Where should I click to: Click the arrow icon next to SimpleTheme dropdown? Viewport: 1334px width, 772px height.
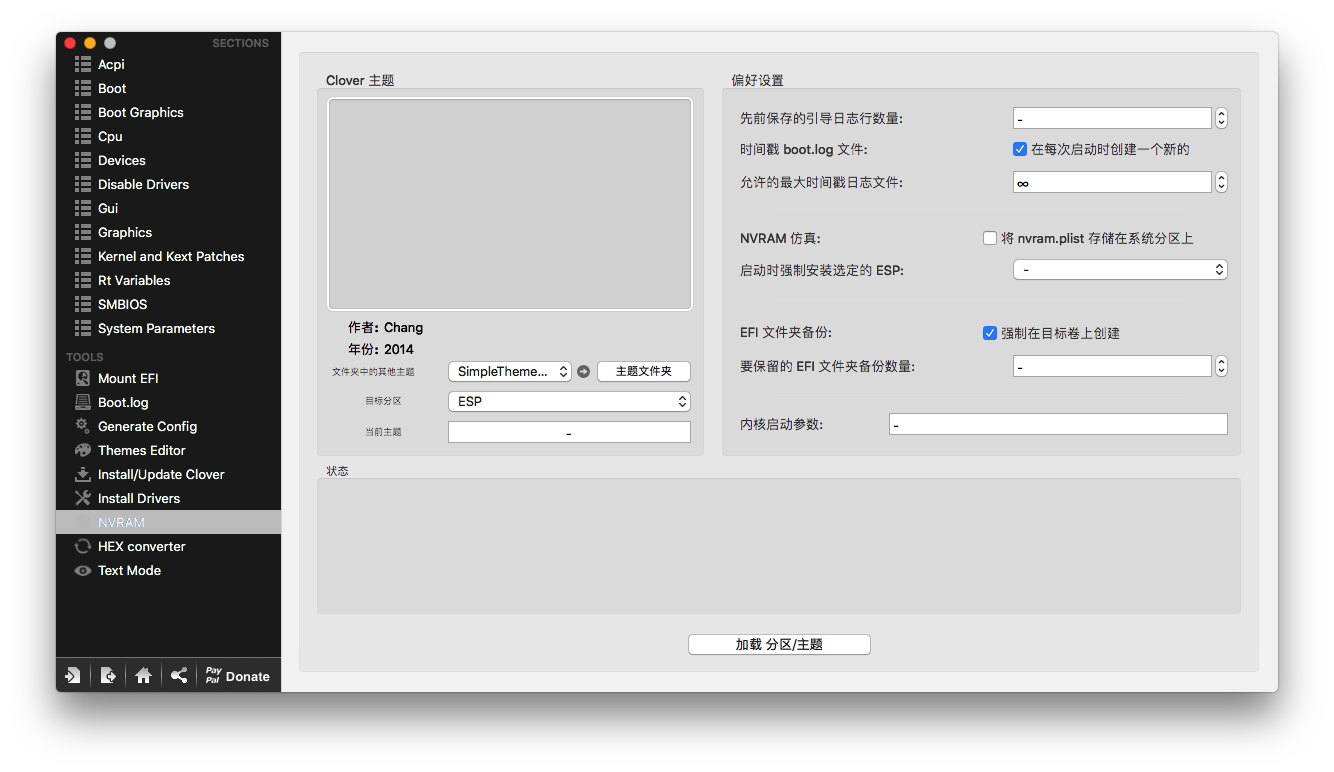(584, 371)
